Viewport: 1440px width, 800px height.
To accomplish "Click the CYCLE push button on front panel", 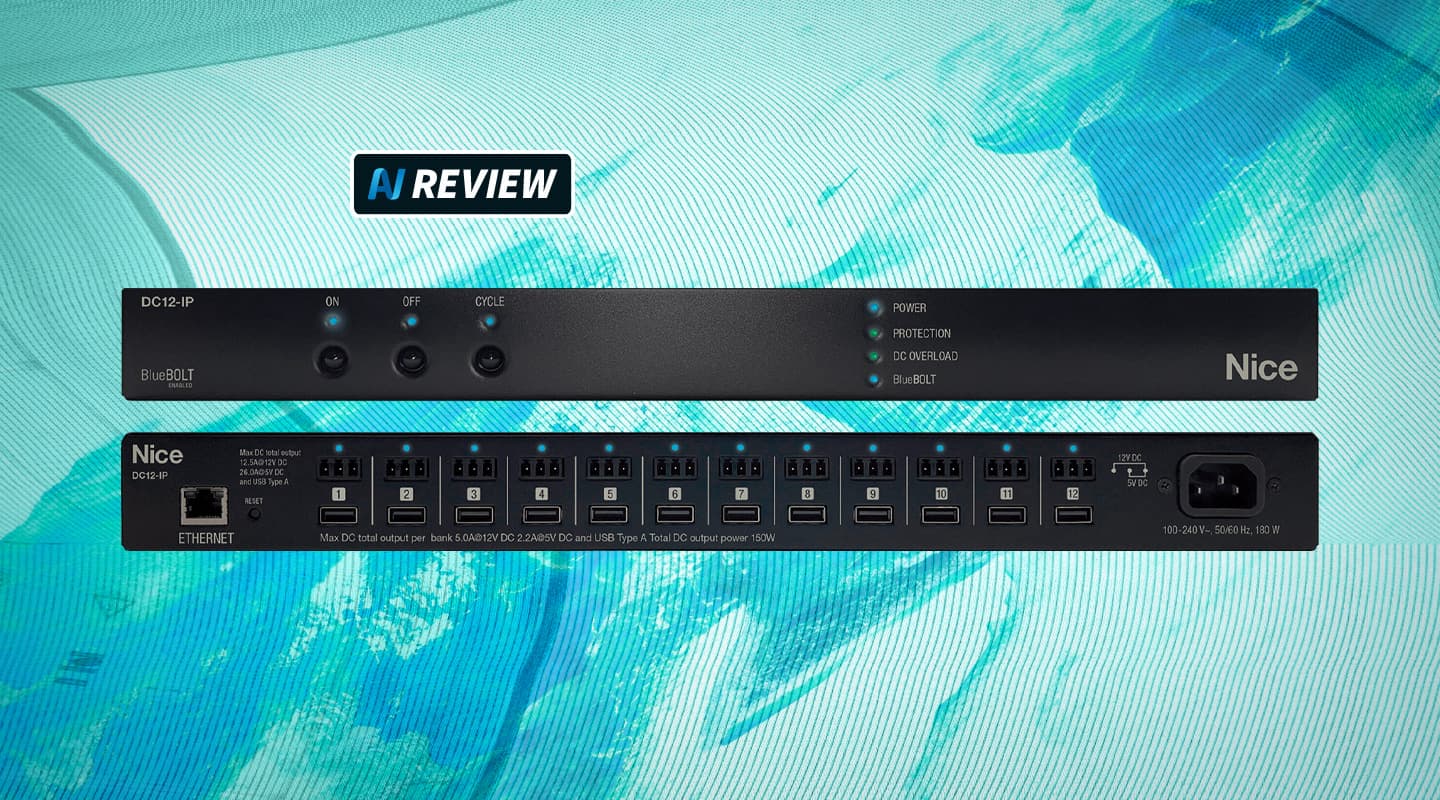I will click(x=488, y=359).
